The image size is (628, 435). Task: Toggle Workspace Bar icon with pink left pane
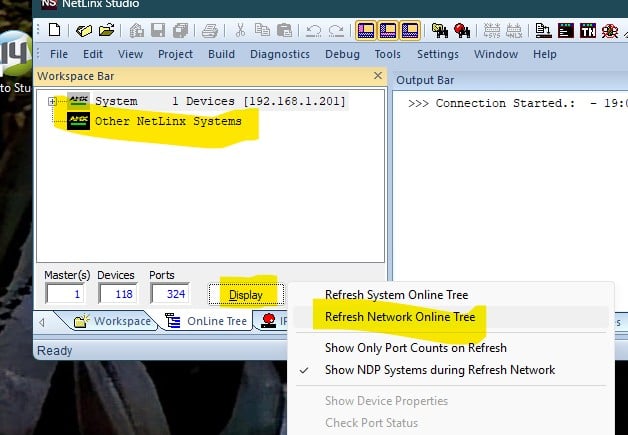point(366,30)
